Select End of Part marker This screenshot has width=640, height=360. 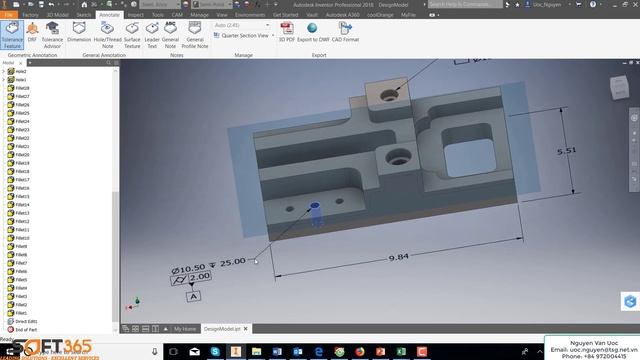pos(26,329)
